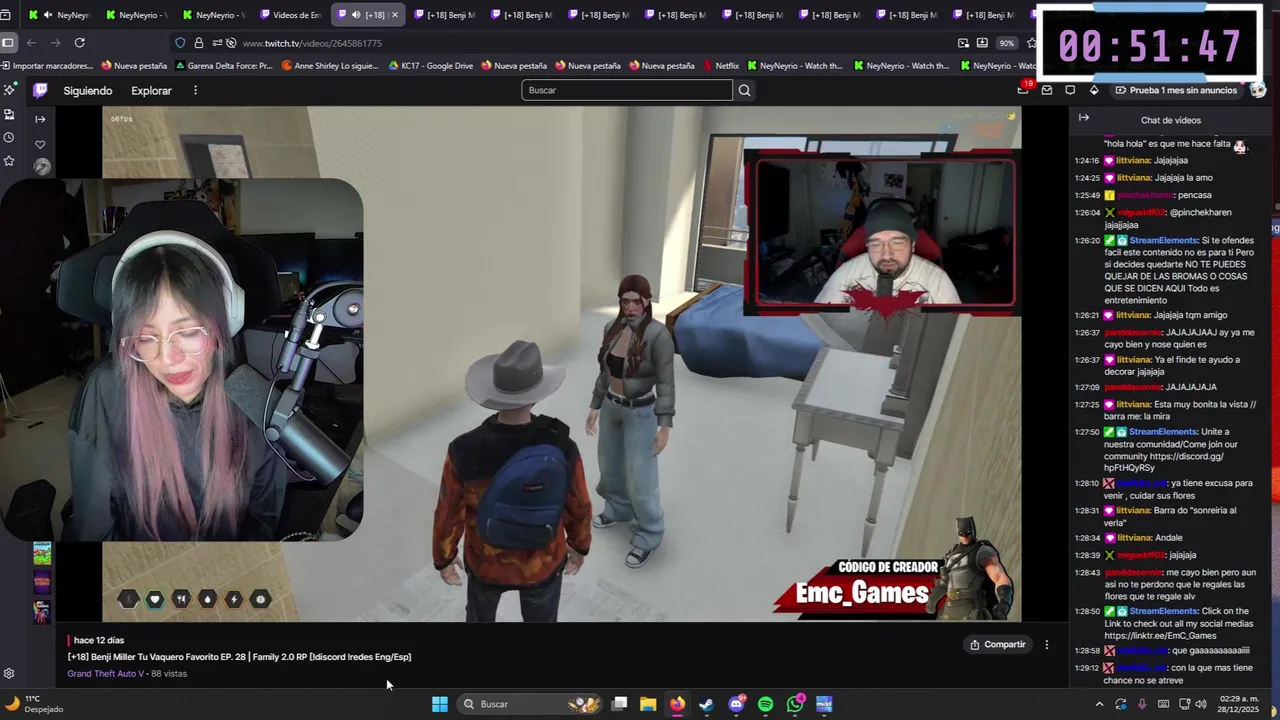Open the three-dot menu beside Explorar
The height and width of the screenshot is (720, 1280).
tap(195, 90)
